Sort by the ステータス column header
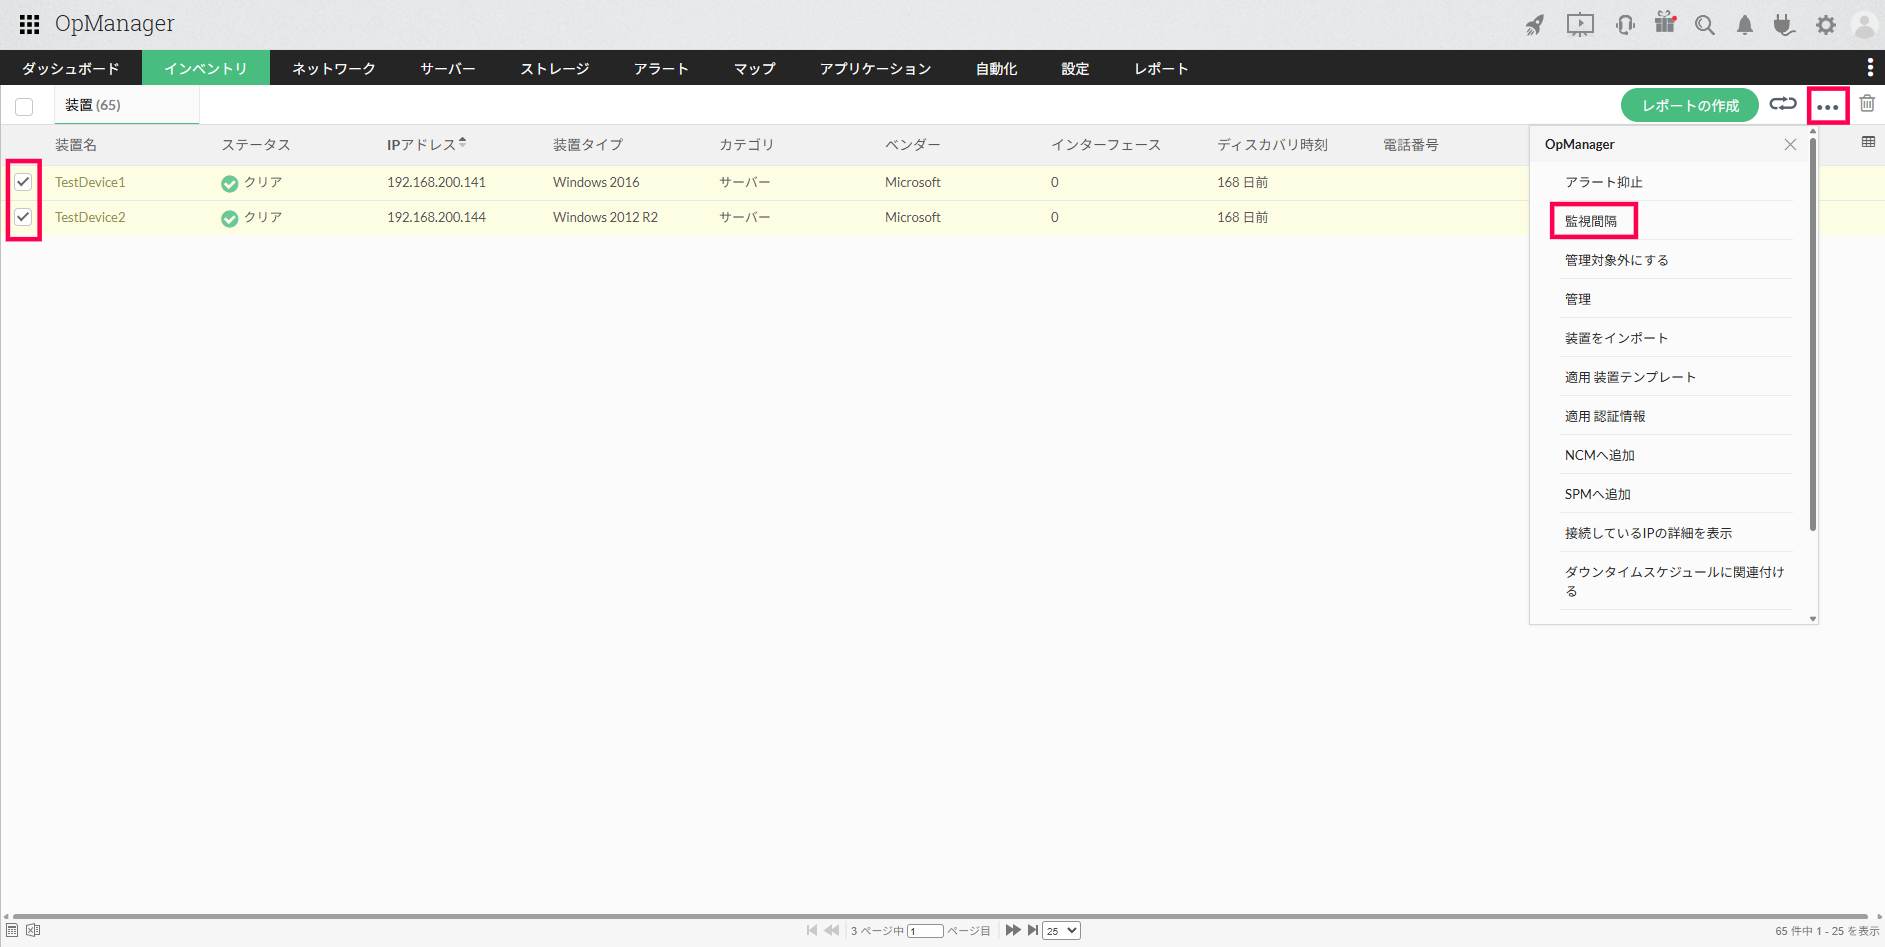The image size is (1885, 947). coord(256,145)
